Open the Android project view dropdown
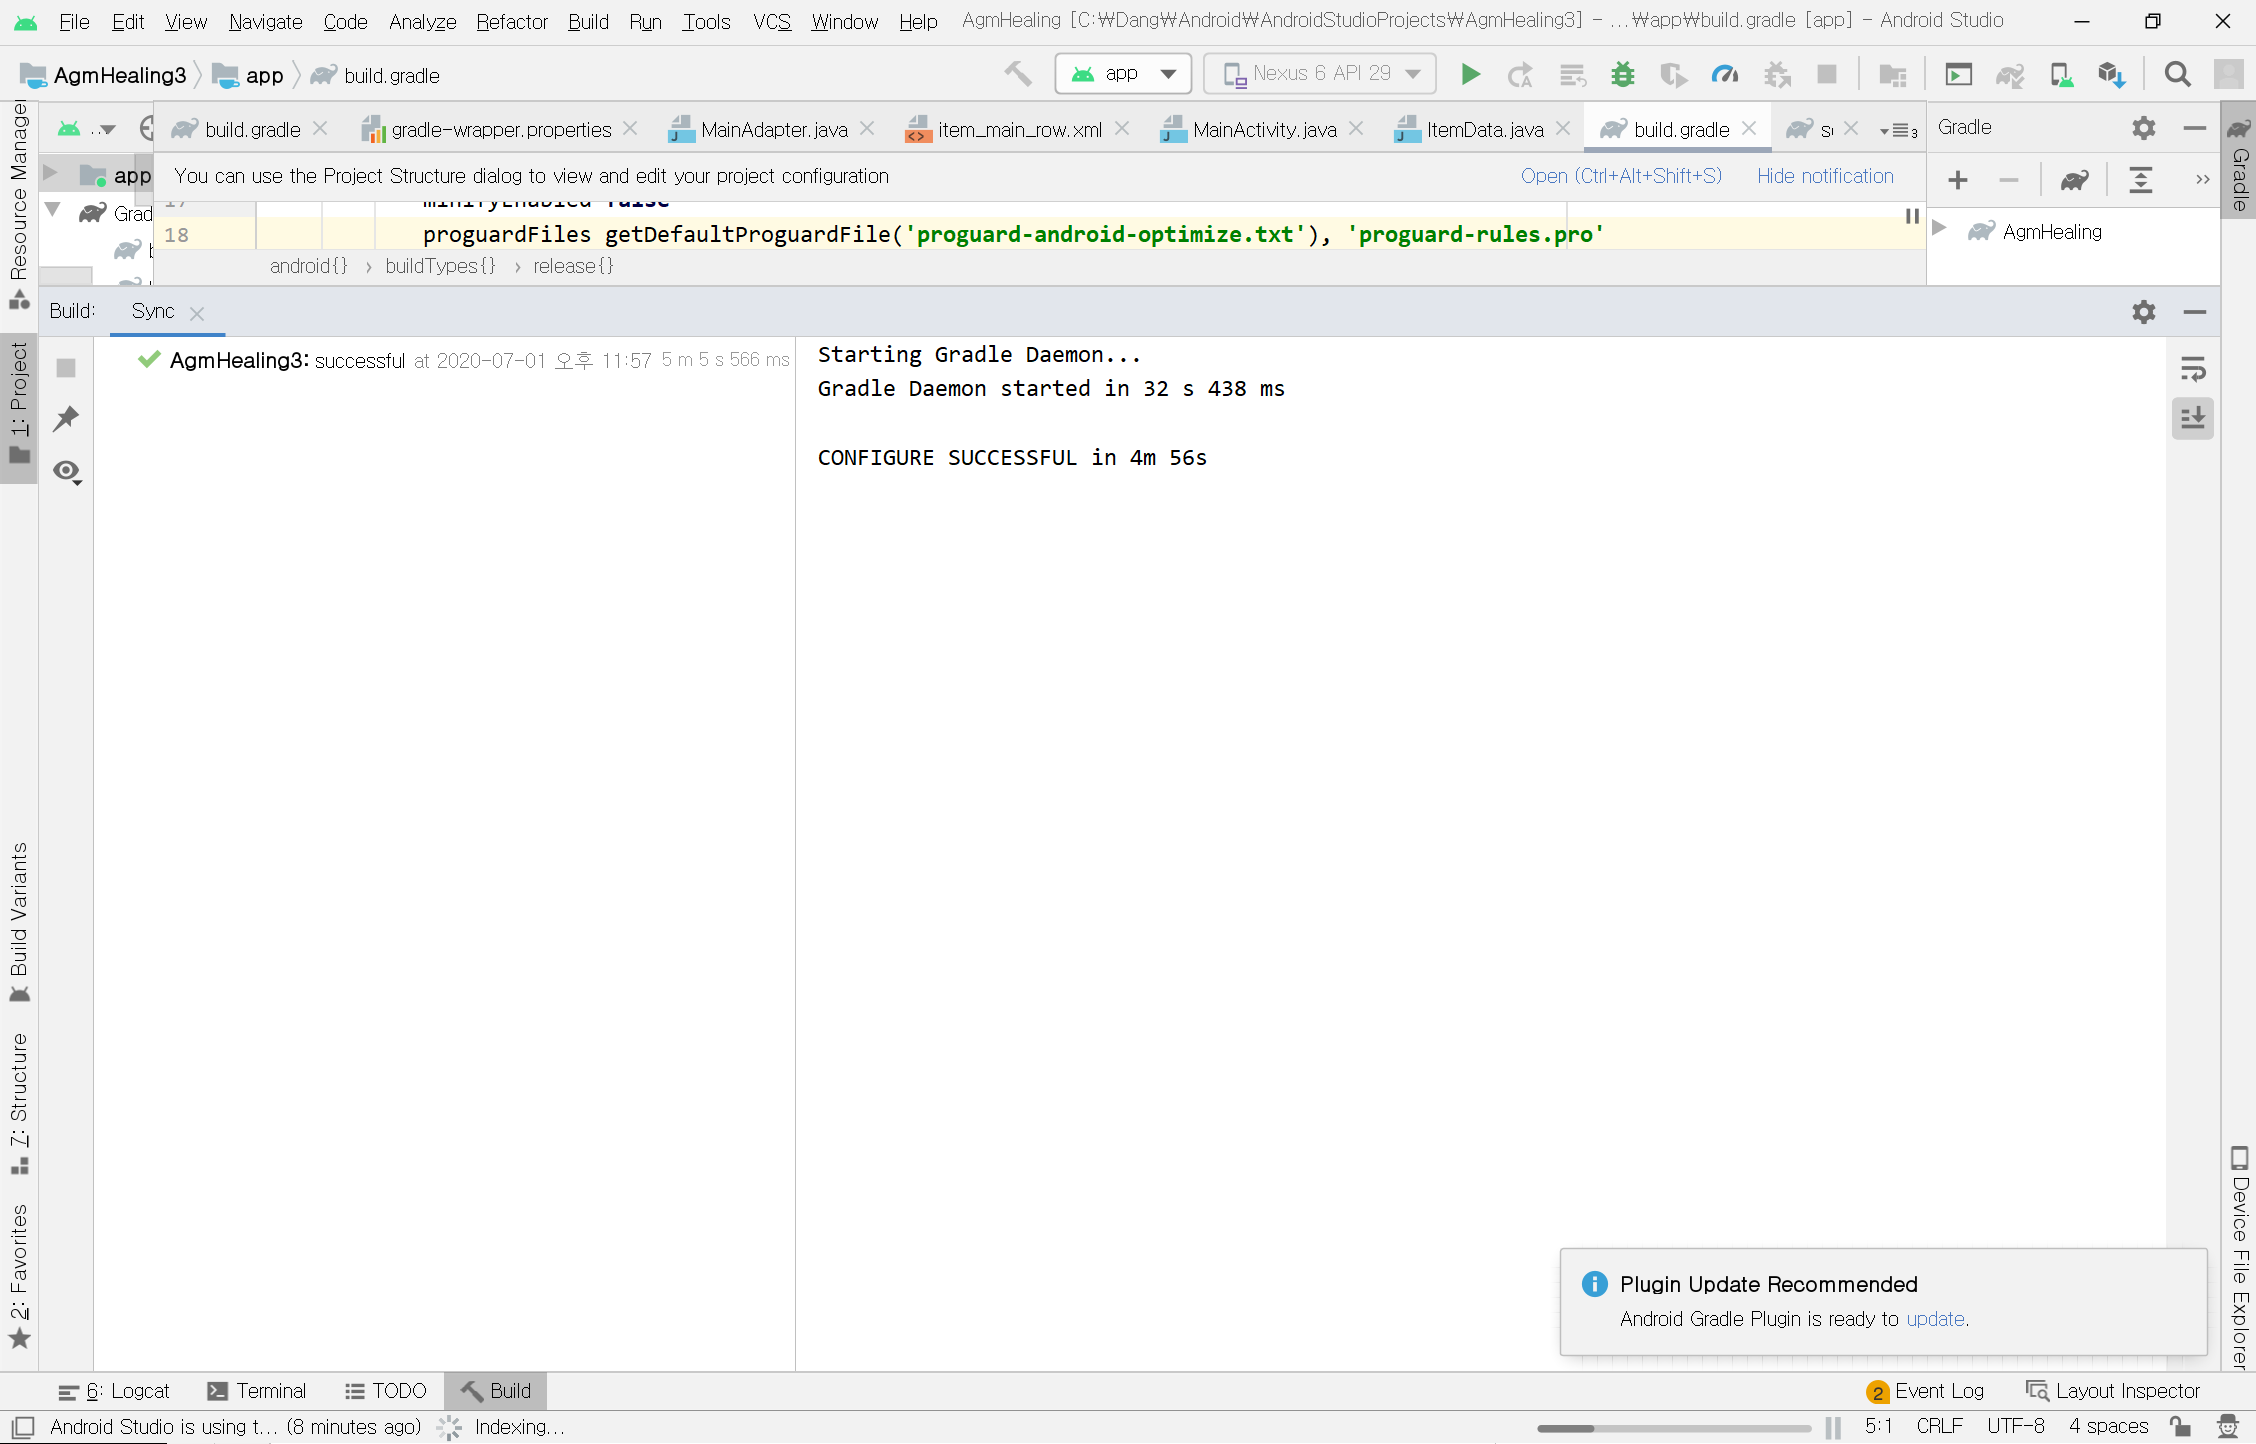This screenshot has height=1444, width=2256. coord(87,129)
